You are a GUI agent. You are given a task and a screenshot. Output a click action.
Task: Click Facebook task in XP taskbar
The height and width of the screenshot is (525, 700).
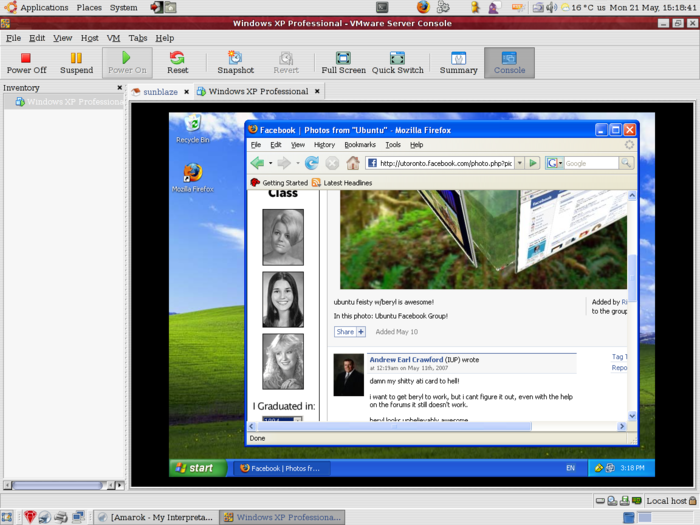click(282, 468)
